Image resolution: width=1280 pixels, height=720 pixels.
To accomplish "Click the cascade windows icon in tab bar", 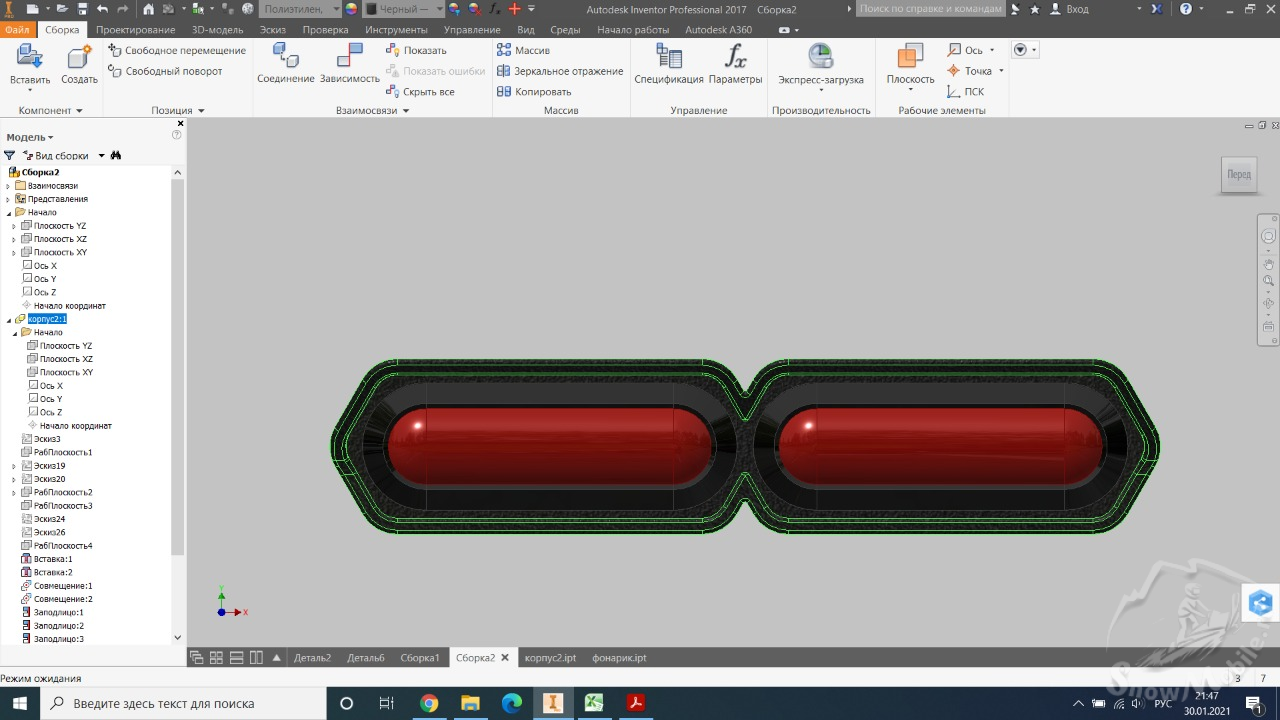I will click(x=196, y=658).
